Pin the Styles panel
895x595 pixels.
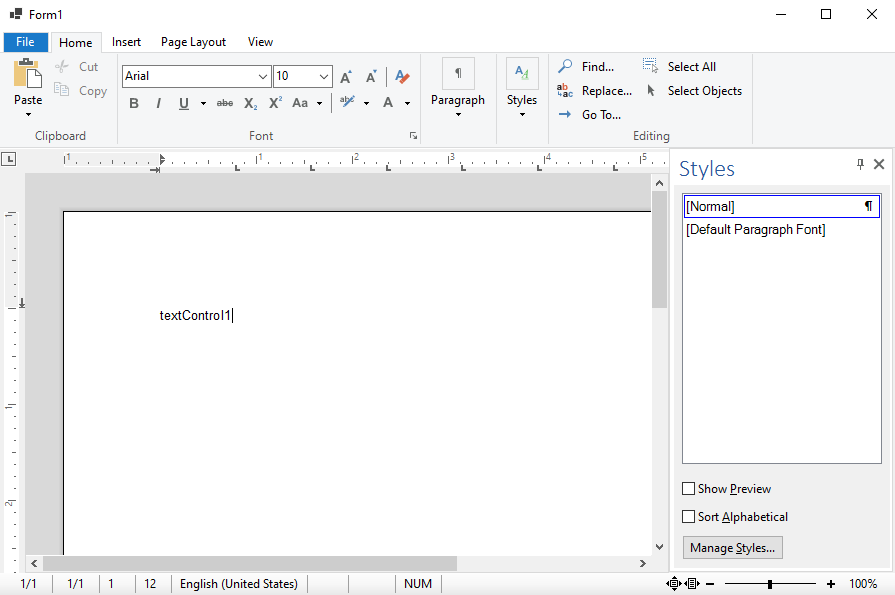[860, 164]
